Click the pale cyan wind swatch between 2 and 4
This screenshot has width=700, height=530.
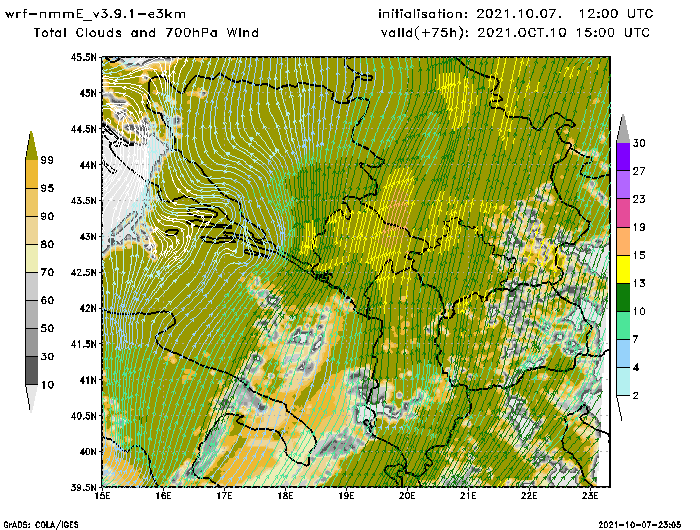tap(623, 382)
